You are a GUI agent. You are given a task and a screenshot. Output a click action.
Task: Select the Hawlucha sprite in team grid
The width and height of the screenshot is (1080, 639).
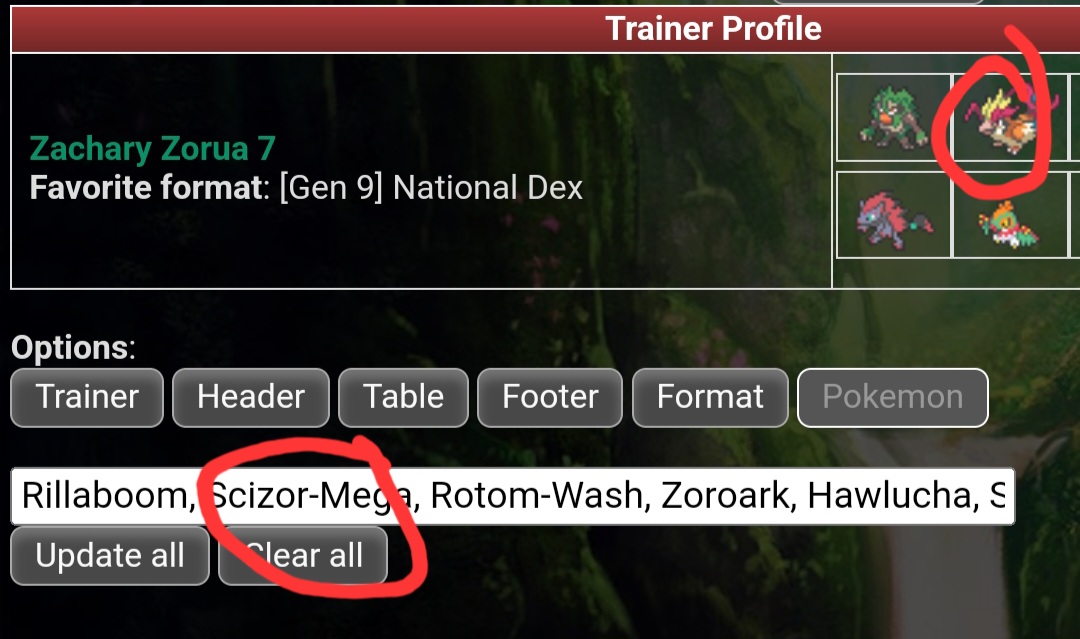click(x=1008, y=224)
